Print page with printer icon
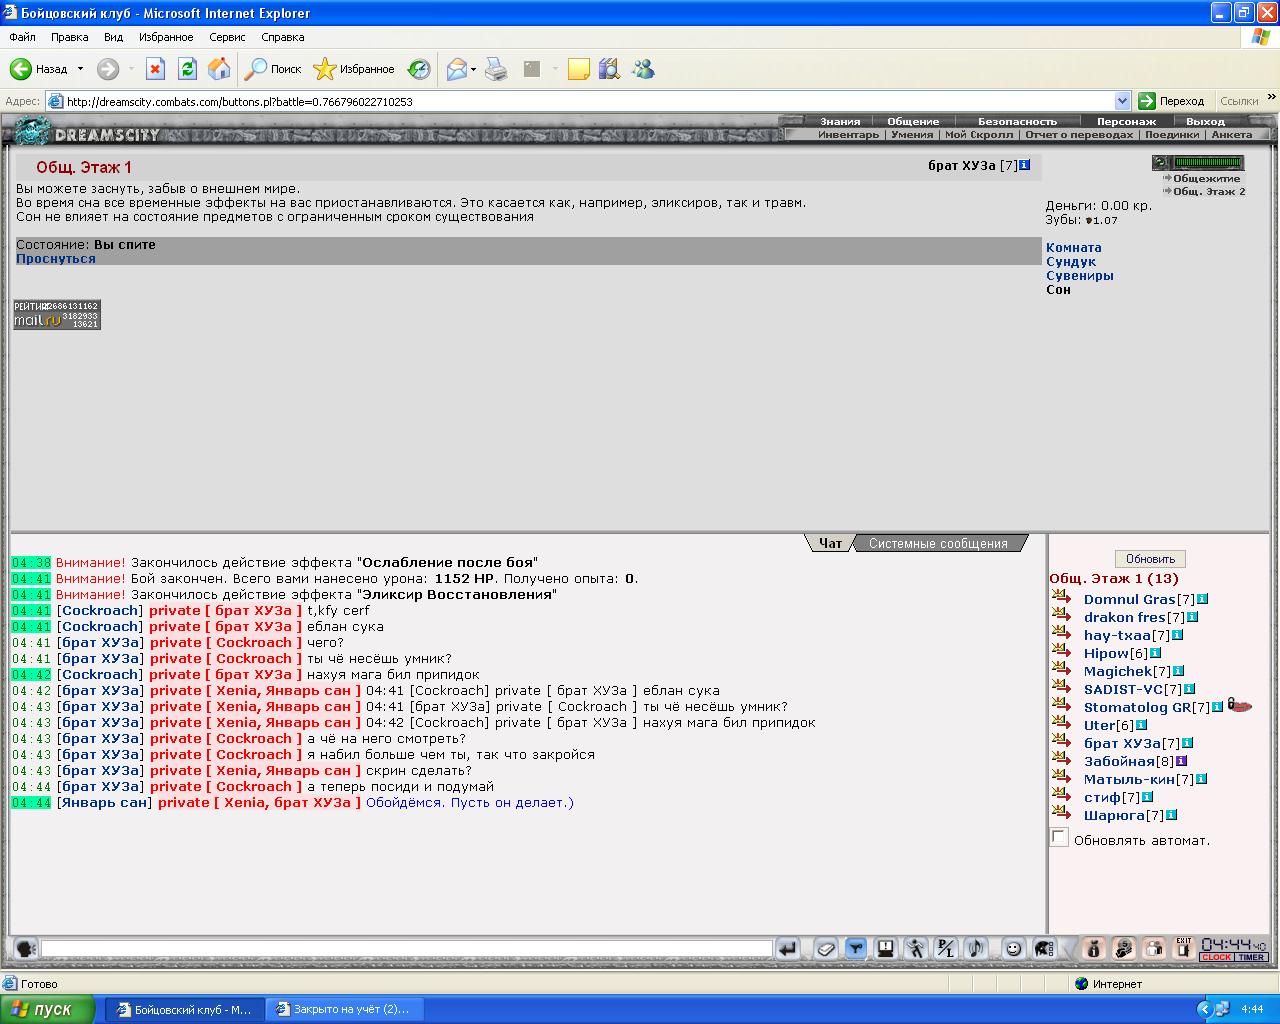Screen dimensions: 1280x1024 (x=496, y=69)
